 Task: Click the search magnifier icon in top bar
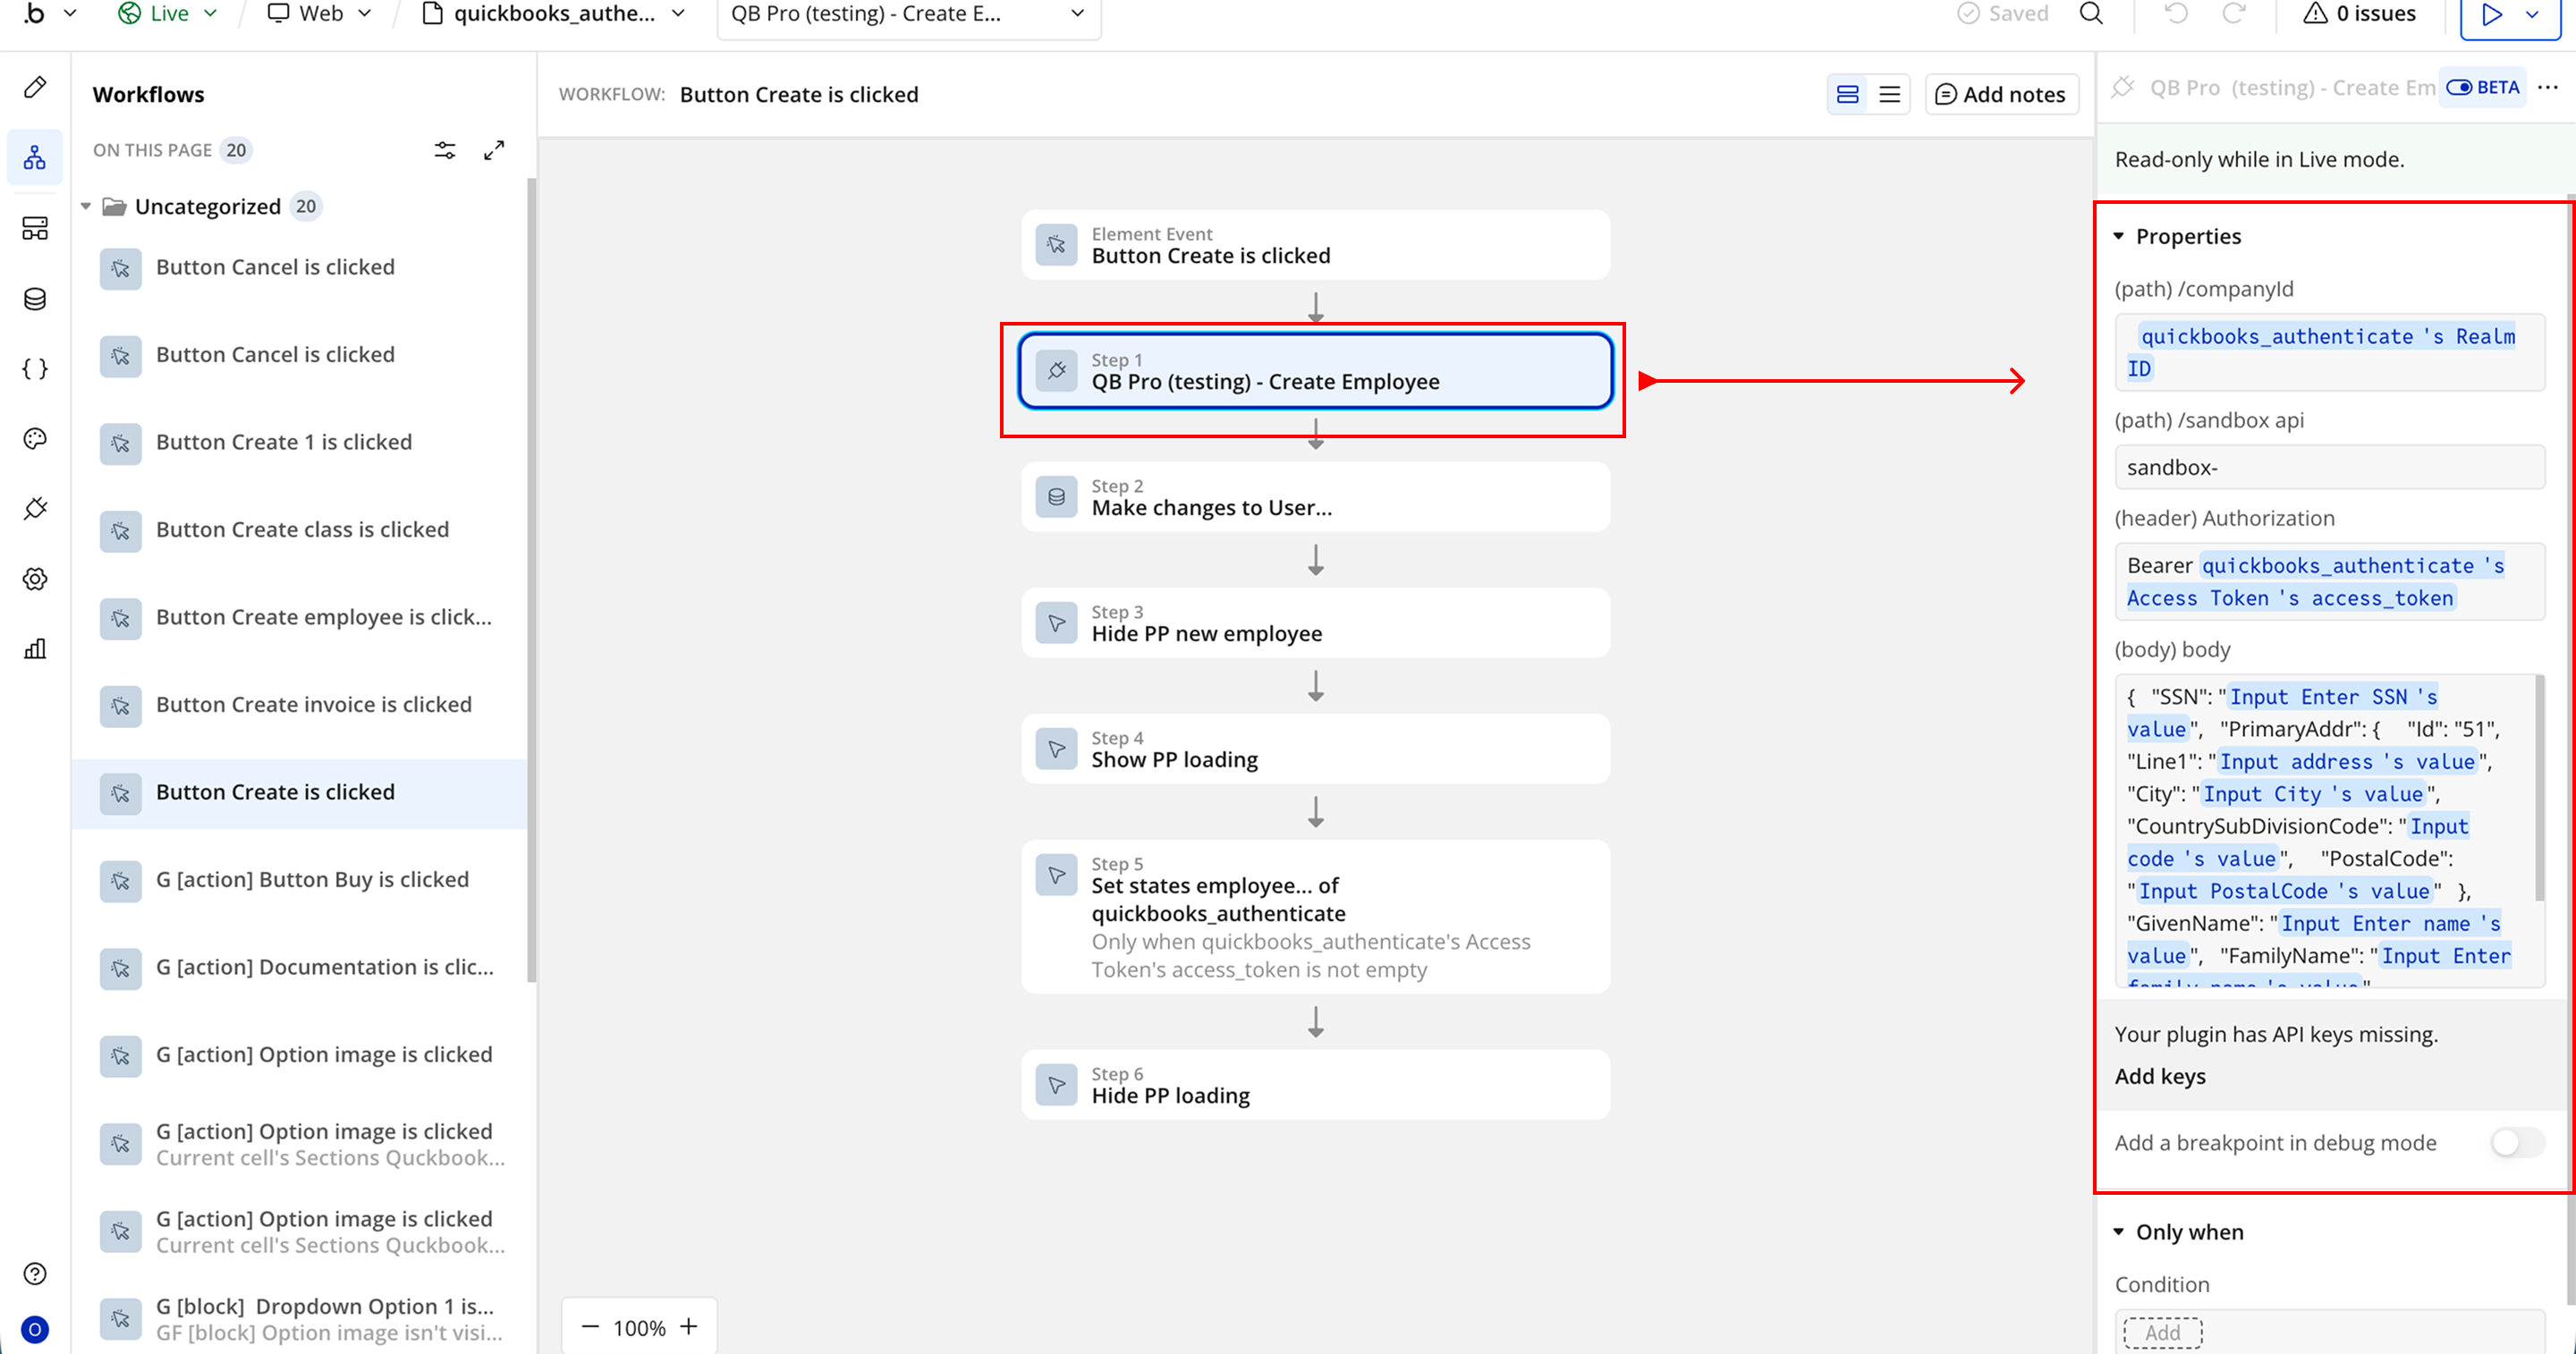(x=2091, y=14)
